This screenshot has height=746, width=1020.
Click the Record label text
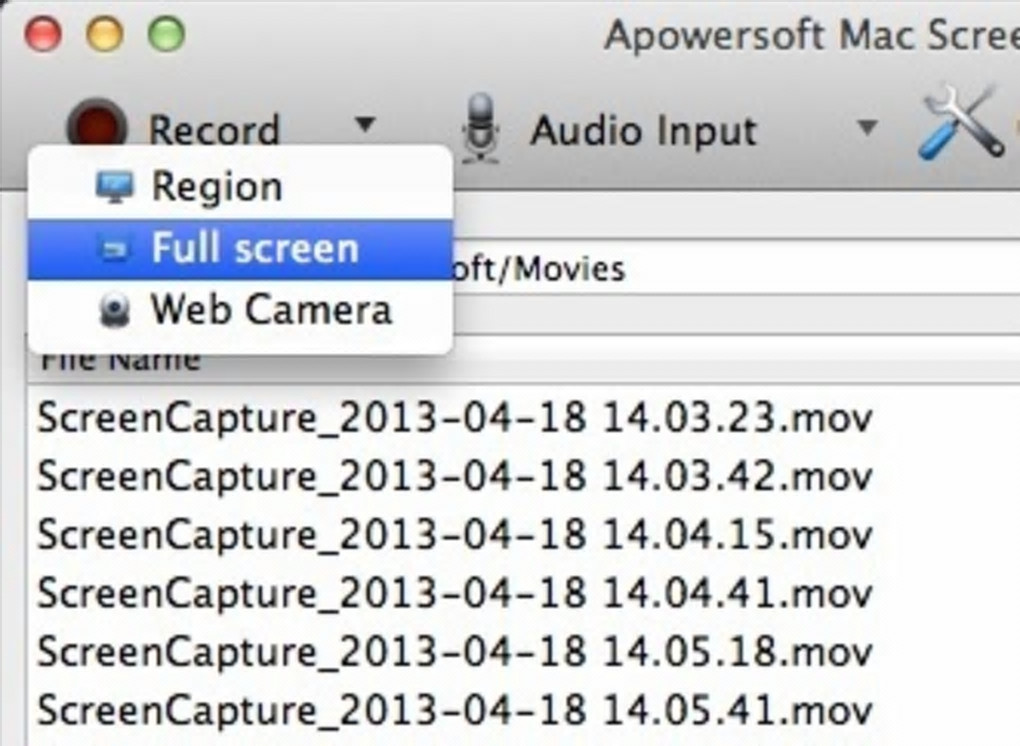point(214,130)
